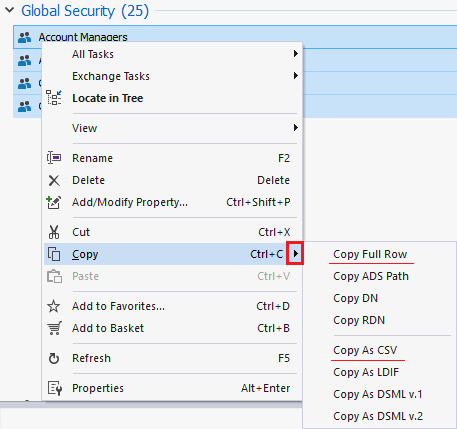Image resolution: width=457 pixels, height=429 pixels.
Task: Select the Account Managers row
Action: [x=235, y=37]
